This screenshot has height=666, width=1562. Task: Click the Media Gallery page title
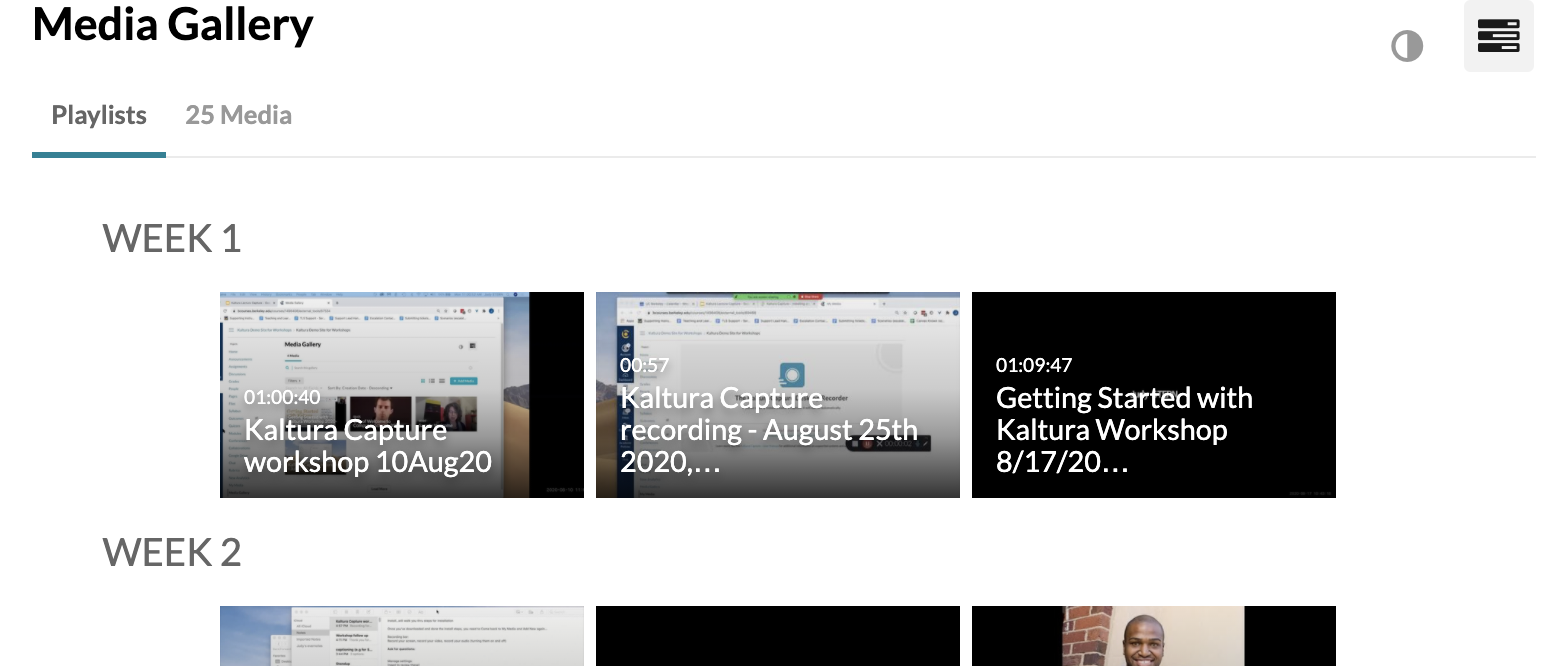pyautogui.click(x=173, y=24)
